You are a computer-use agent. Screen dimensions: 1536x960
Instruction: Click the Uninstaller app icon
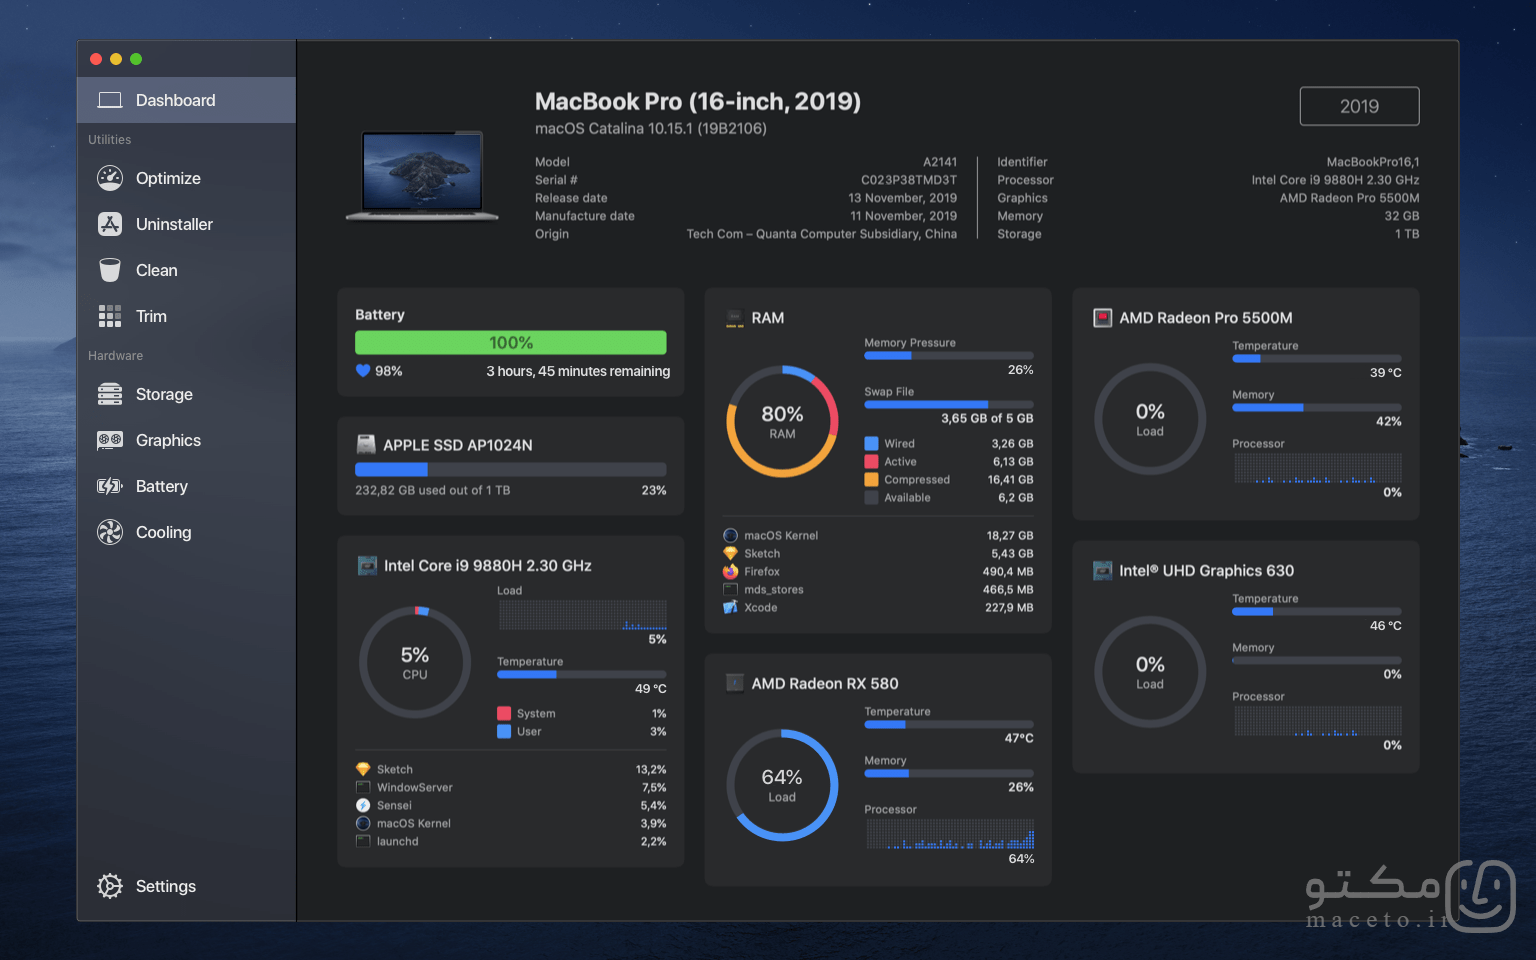(110, 224)
